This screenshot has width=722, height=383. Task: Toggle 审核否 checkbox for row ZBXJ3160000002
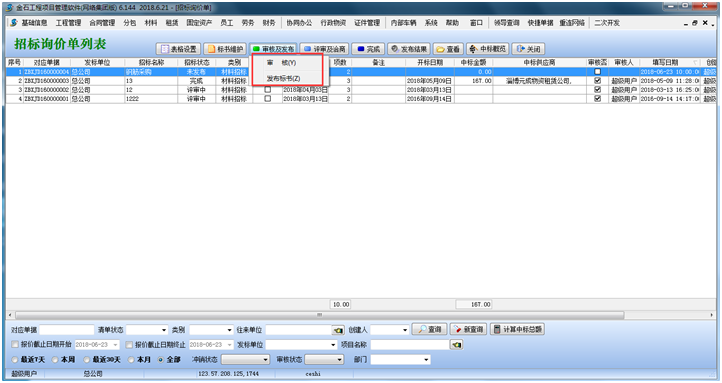coord(597,90)
